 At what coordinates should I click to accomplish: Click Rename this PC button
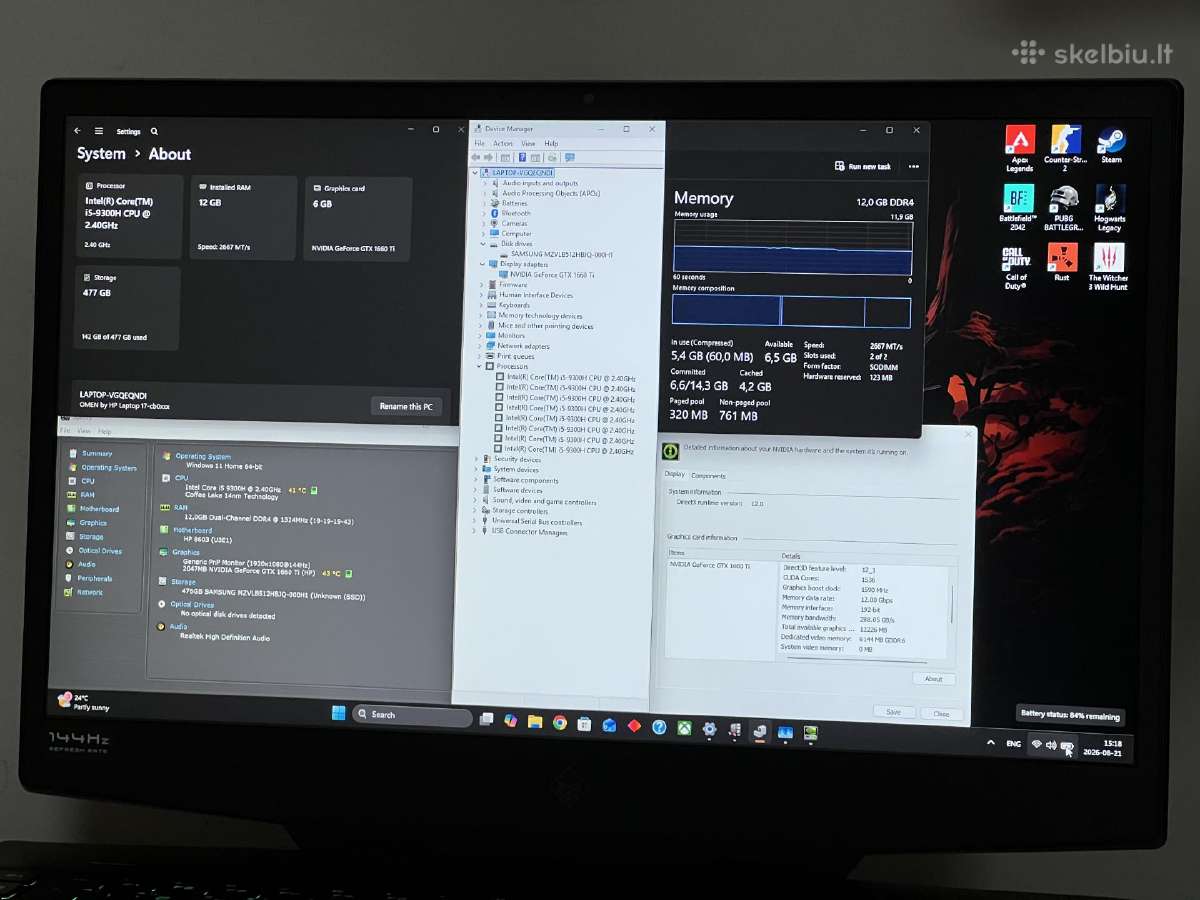point(406,406)
